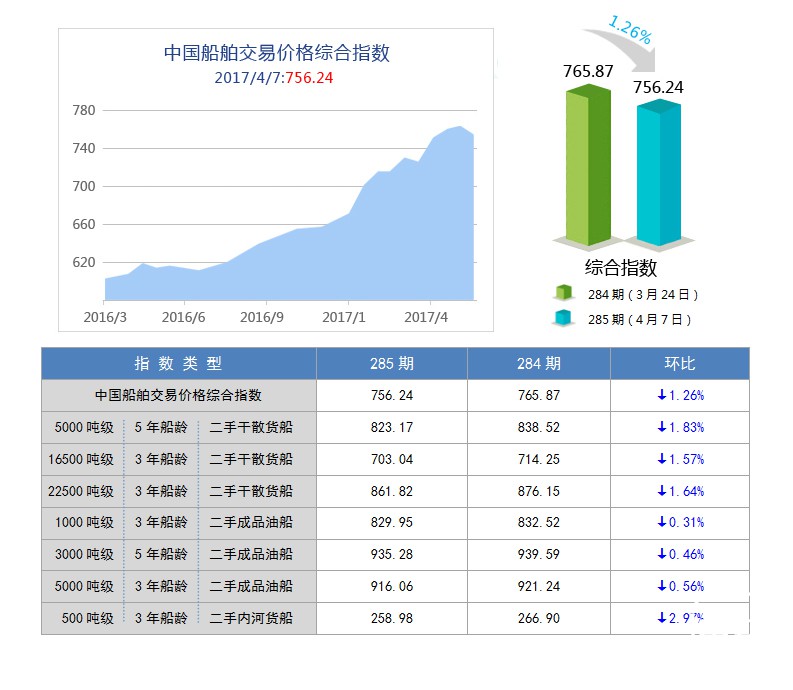Click the 939.59 cell
This screenshot has width=793, height=690.
tap(539, 554)
